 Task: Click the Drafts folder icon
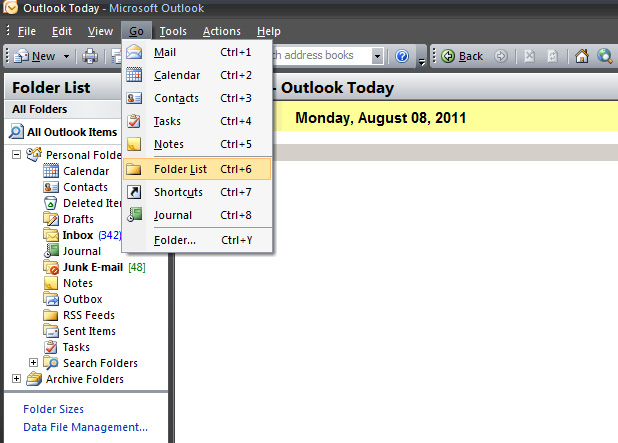[51, 219]
